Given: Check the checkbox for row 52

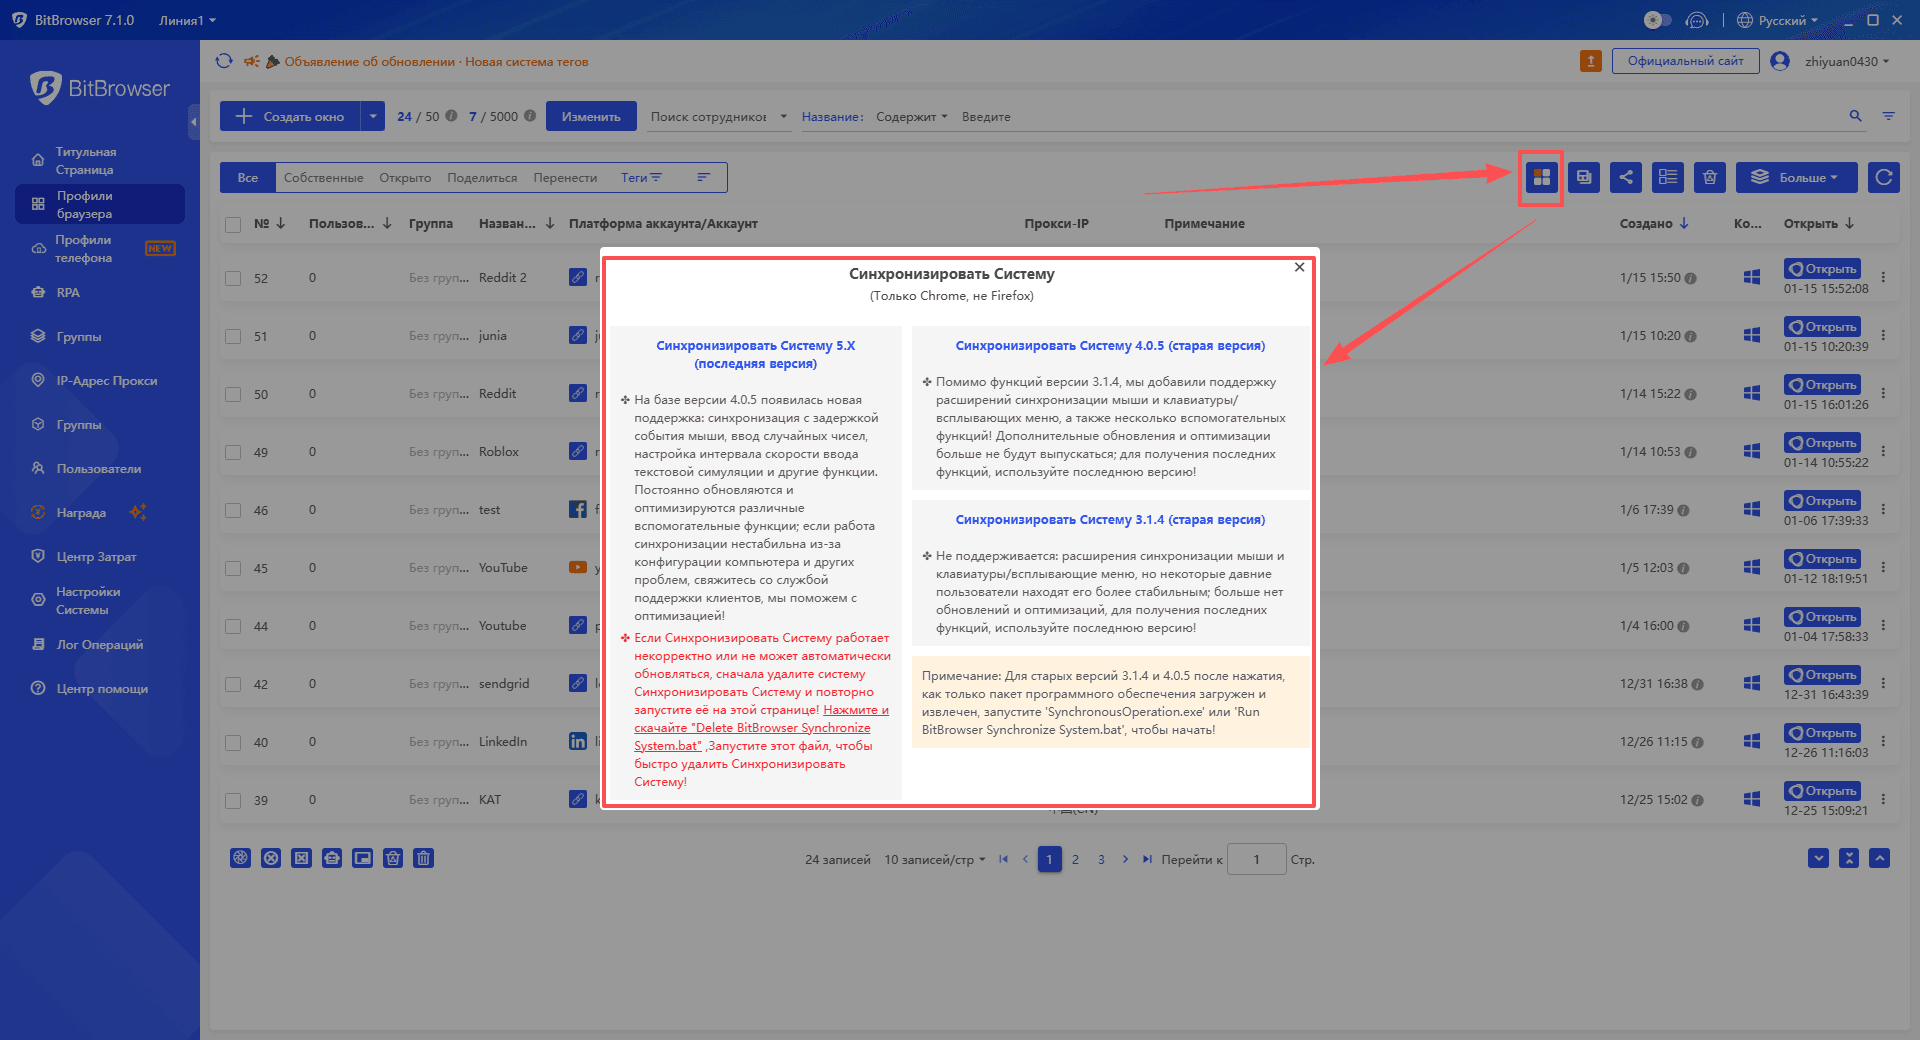Looking at the screenshot, I should tap(232, 277).
